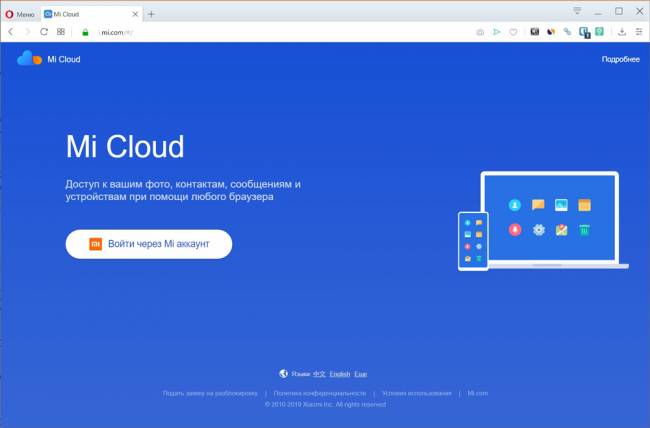Click the globe language icon in the footer
This screenshot has height=428, width=650.
(284, 374)
